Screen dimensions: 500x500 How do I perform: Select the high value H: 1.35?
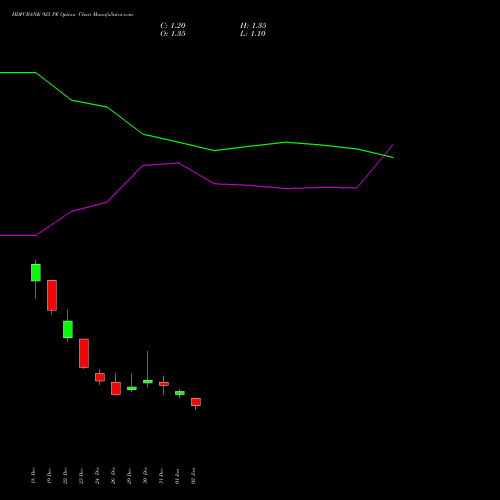(x=253, y=26)
